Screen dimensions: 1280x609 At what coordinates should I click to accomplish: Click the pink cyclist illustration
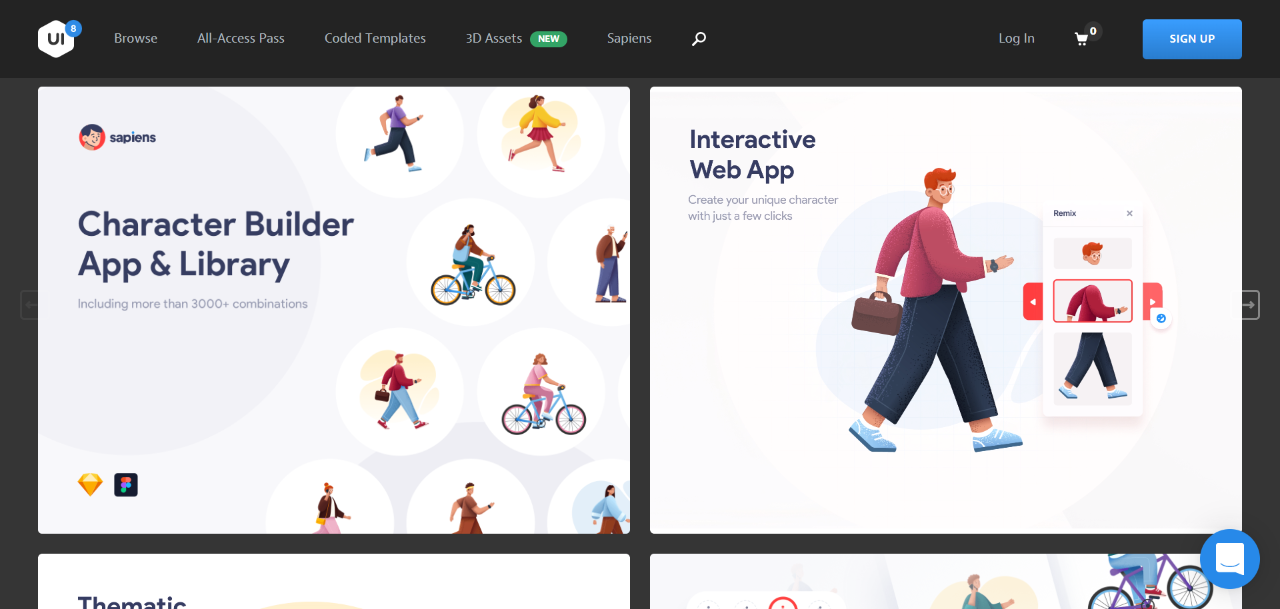click(x=543, y=394)
